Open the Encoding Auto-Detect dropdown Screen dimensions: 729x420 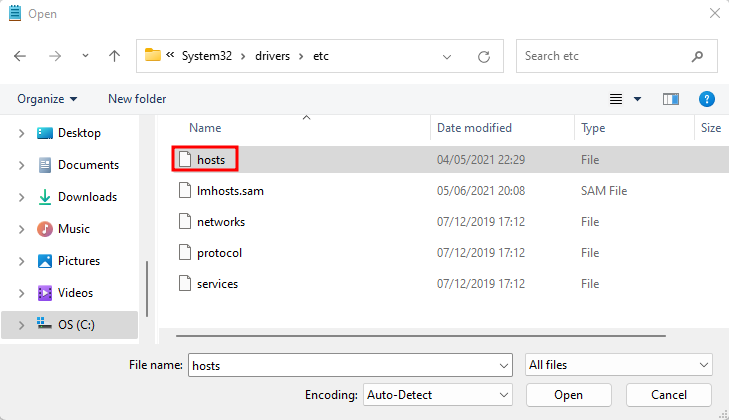click(437, 394)
